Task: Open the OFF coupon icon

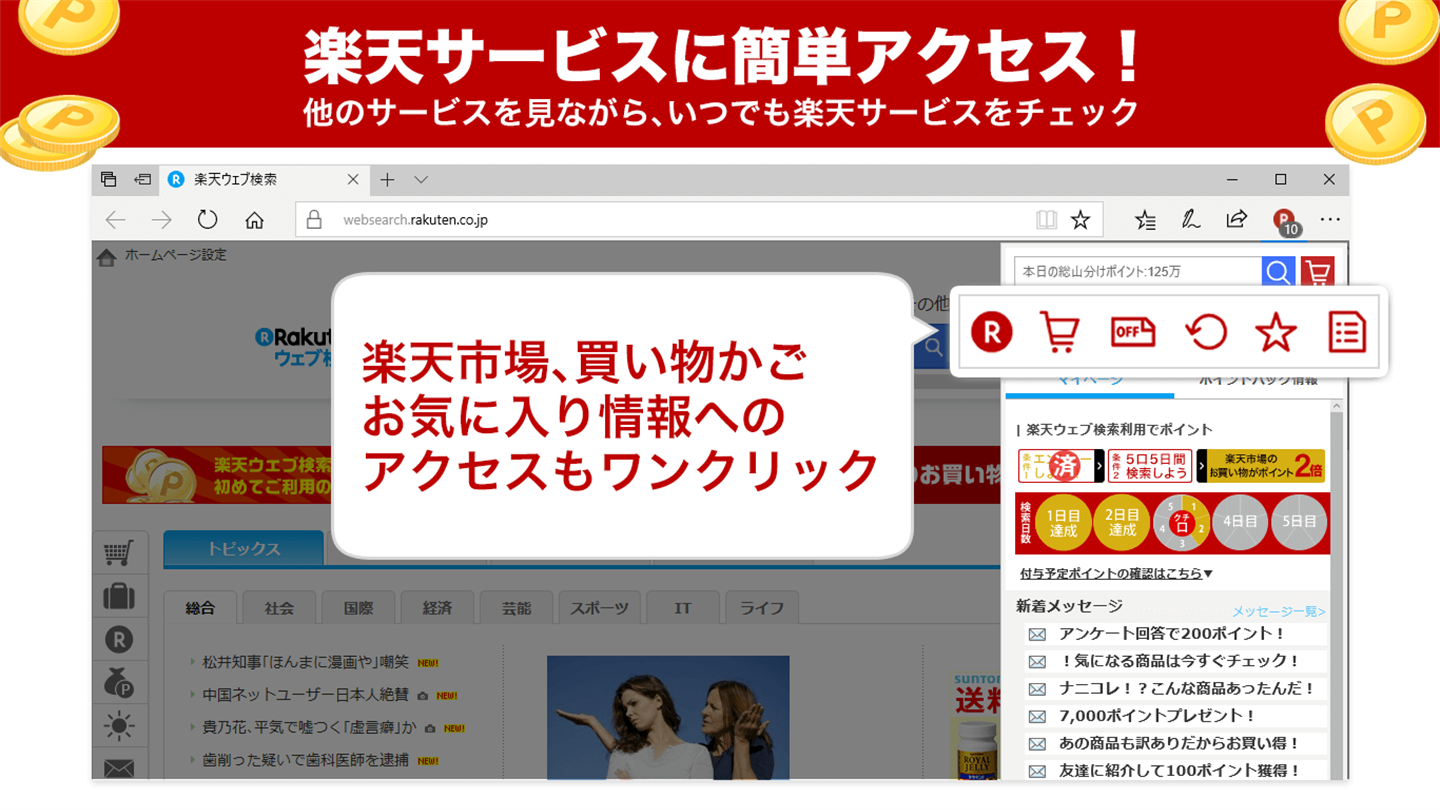Action: pyautogui.click(x=1133, y=332)
